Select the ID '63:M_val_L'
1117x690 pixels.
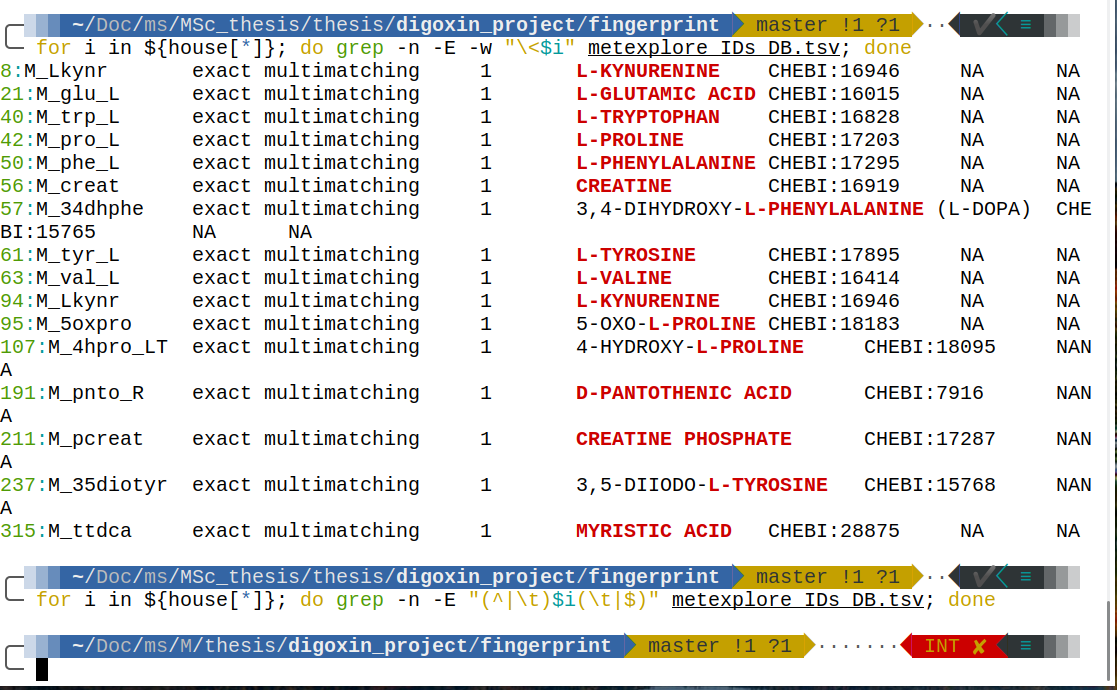click(x=60, y=278)
